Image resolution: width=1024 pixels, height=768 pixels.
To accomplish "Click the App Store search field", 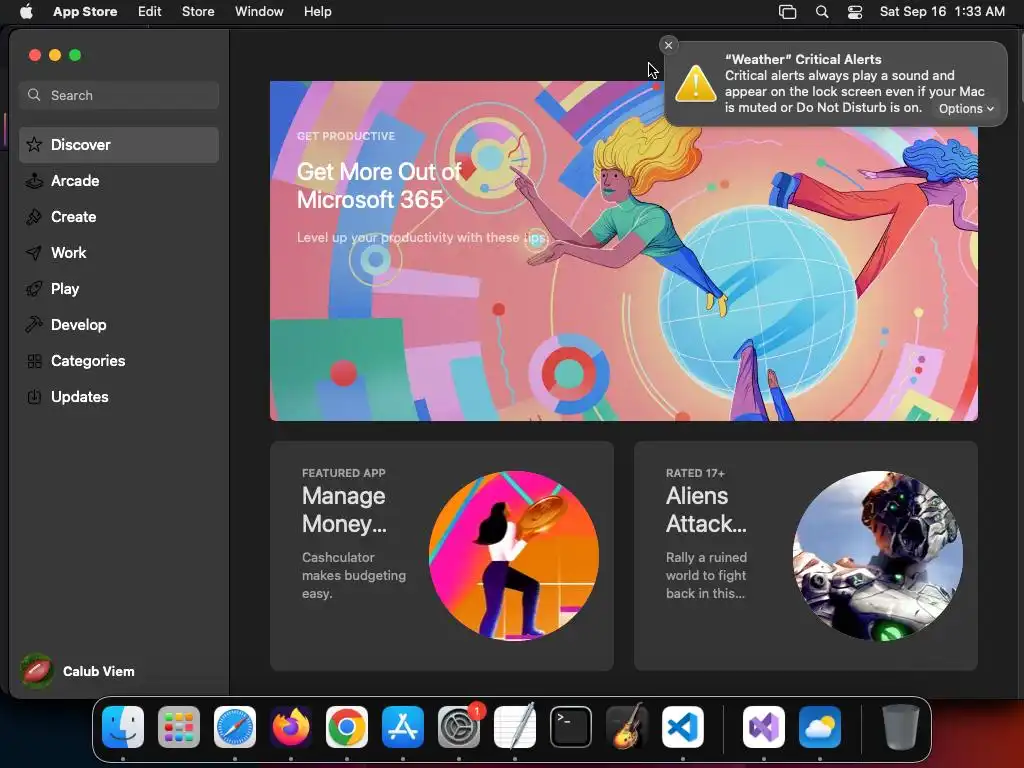I will (x=119, y=95).
